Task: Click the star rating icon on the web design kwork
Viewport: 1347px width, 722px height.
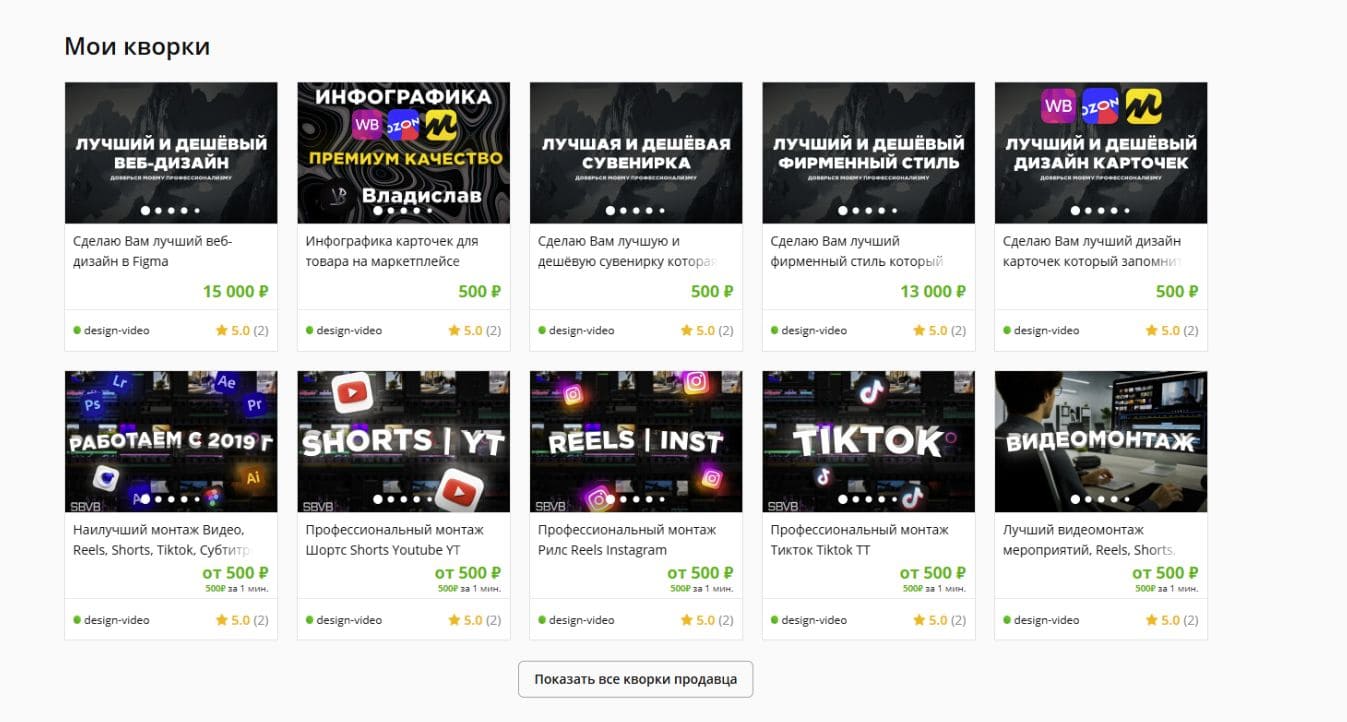Action: pyautogui.click(x=221, y=330)
